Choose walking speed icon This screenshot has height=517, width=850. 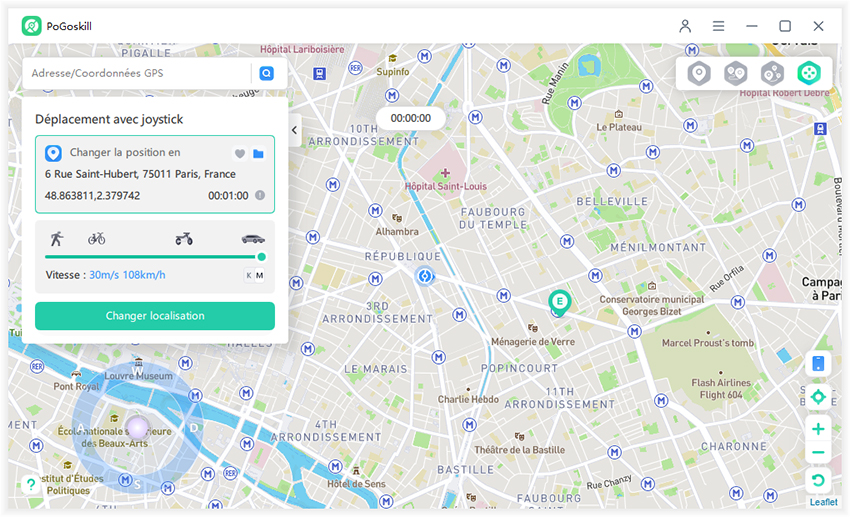click(x=56, y=238)
